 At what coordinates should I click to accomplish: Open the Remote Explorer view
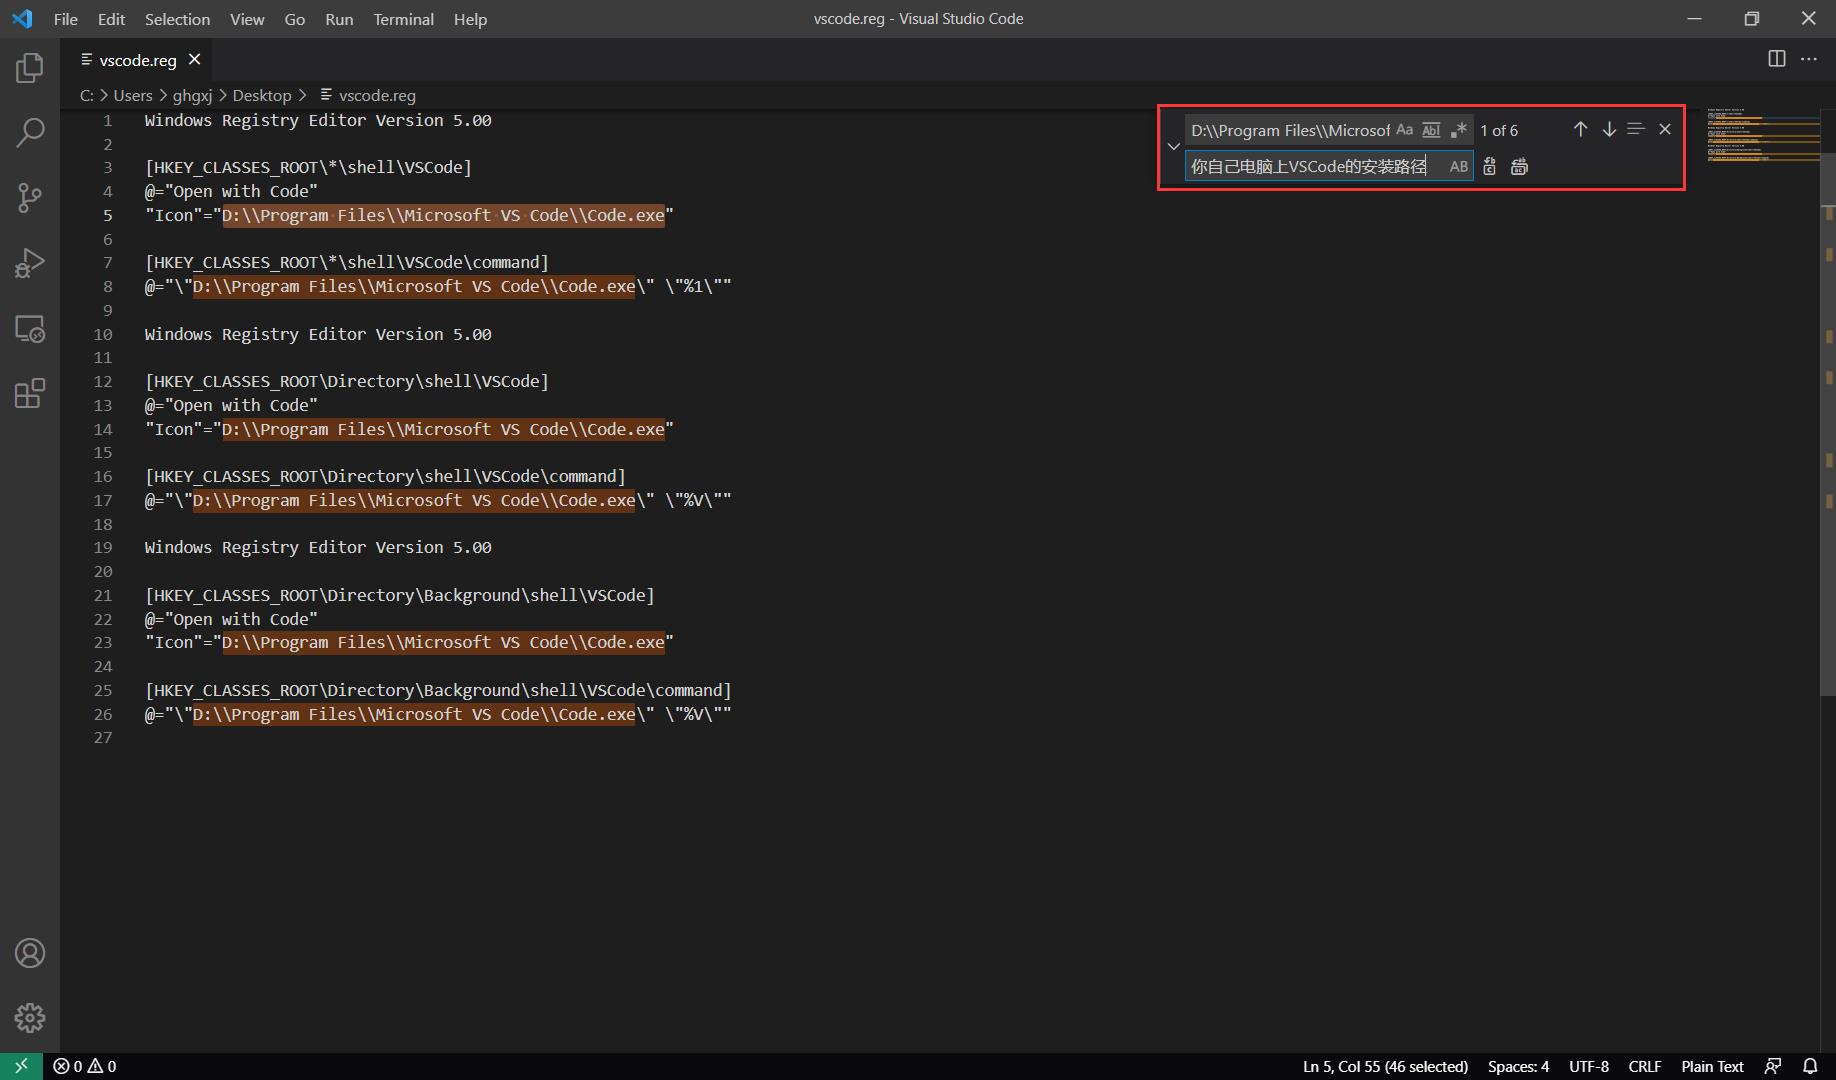(30, 328)
